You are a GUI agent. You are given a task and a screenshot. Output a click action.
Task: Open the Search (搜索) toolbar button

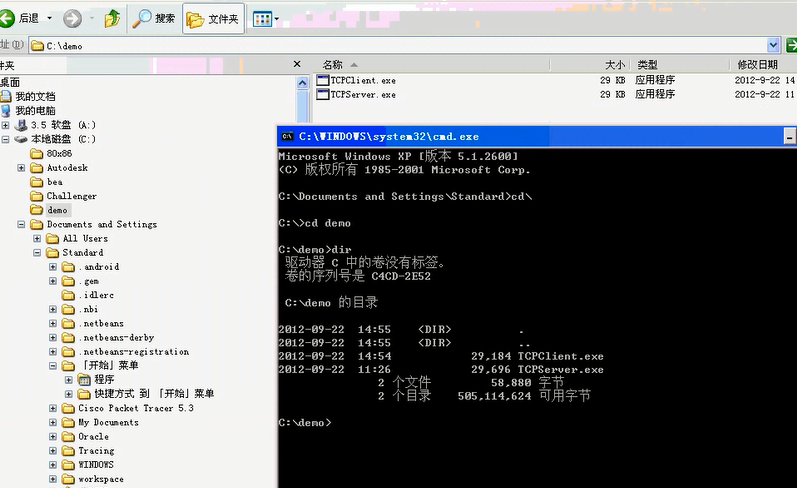[x=154, y=19]
